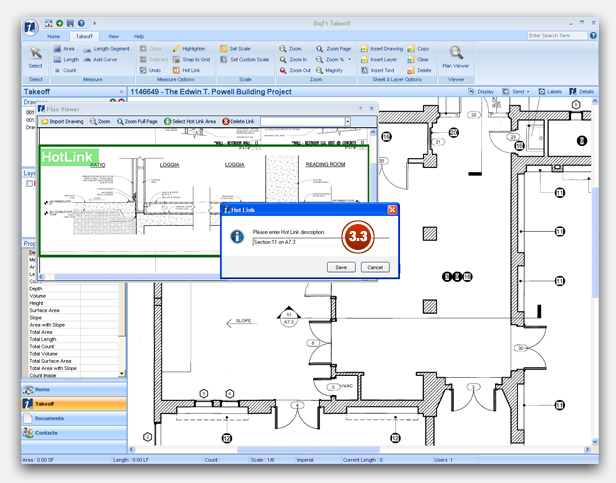
Task: Click 'Scale : 1/8' in the status bar
Action: (262, 460)
